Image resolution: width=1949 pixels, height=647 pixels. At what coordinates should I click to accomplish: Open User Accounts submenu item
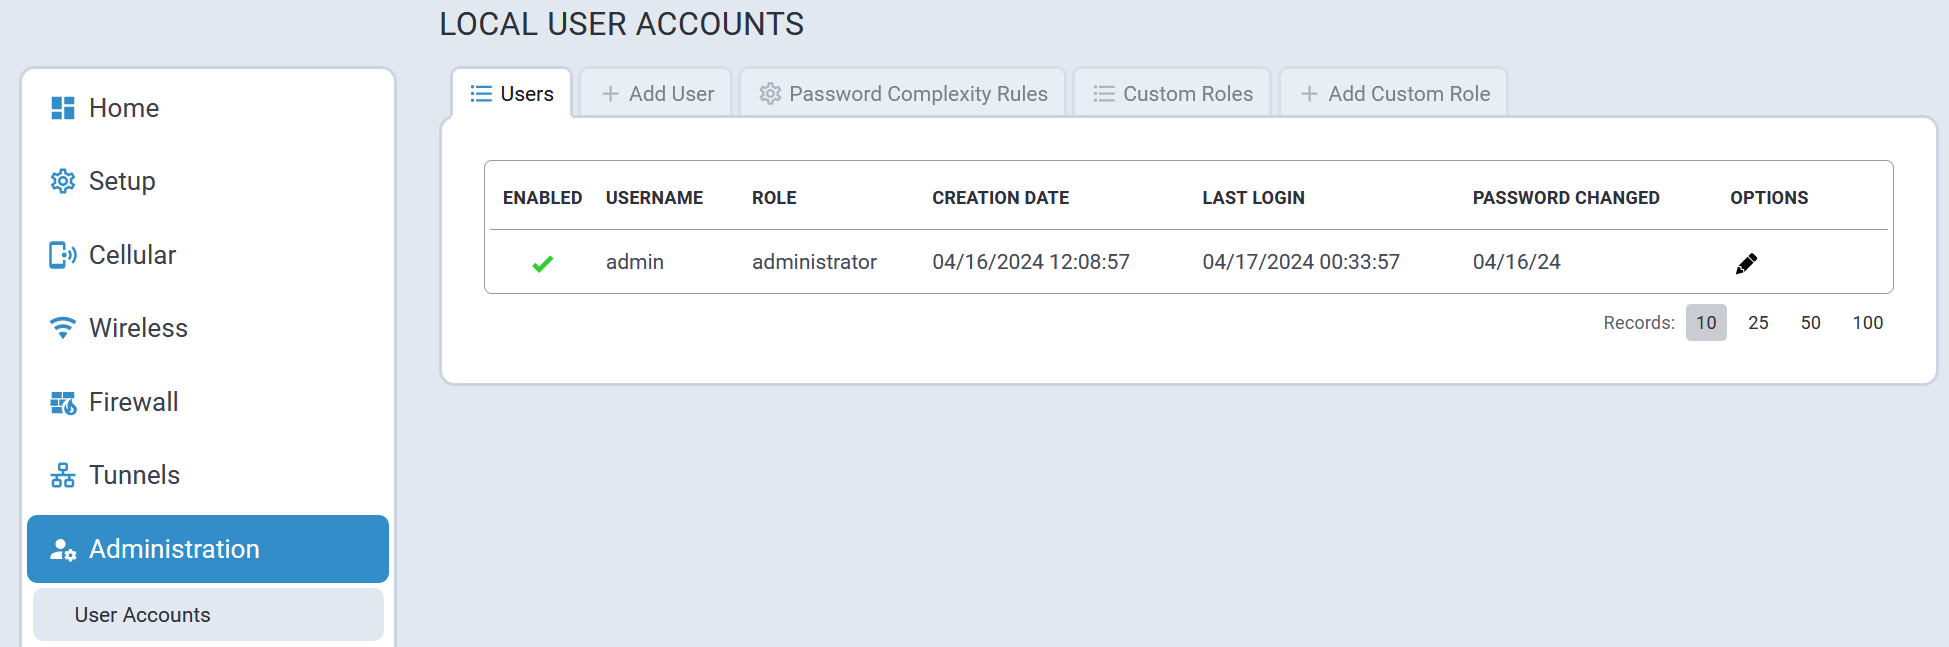[143, 615]
